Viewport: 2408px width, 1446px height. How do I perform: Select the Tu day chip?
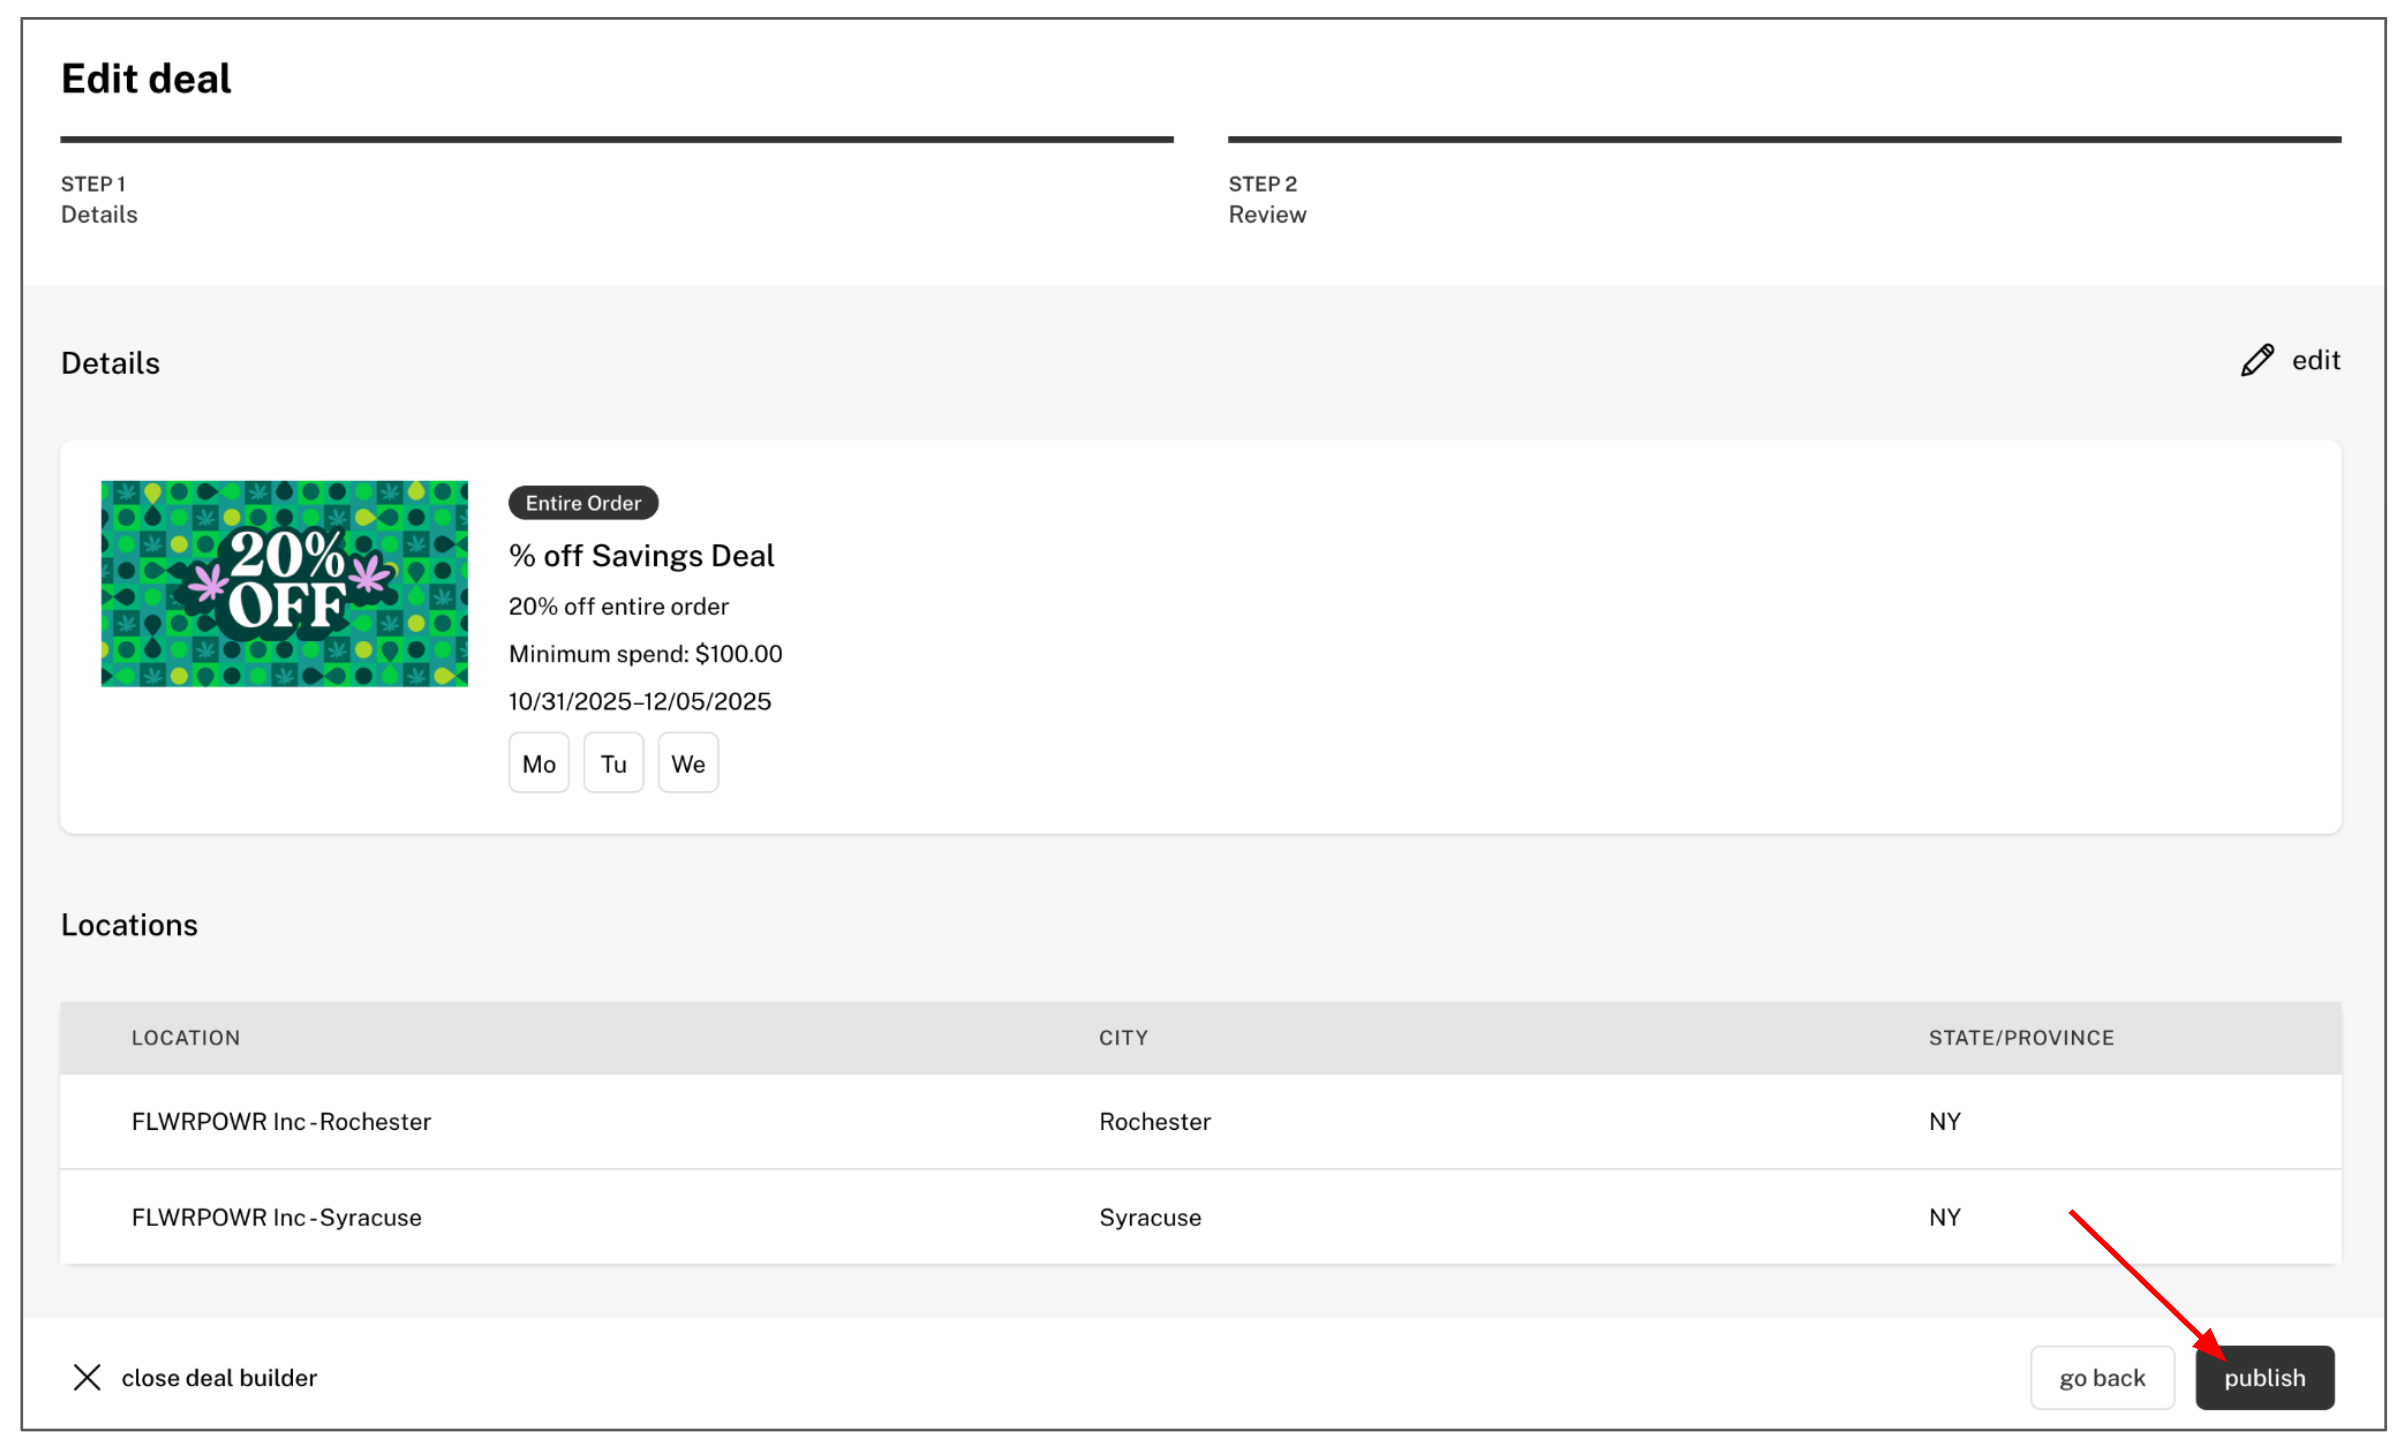pos(613,763)
